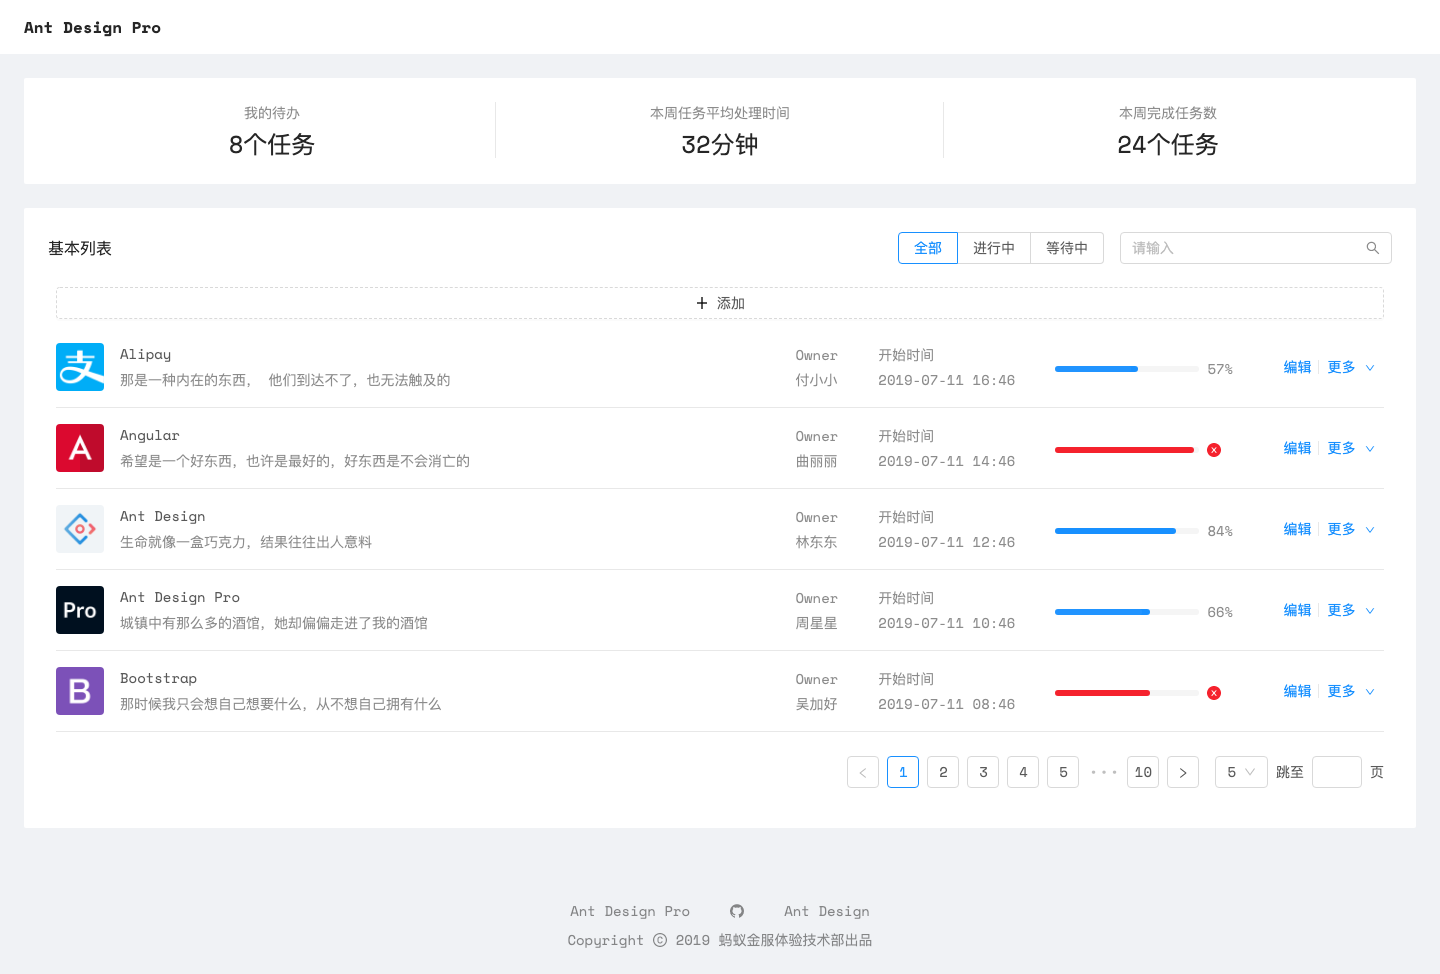Screen dimensions: 1440x974
Task: Click owner name 曲丽丽
Action: [816, 461]
